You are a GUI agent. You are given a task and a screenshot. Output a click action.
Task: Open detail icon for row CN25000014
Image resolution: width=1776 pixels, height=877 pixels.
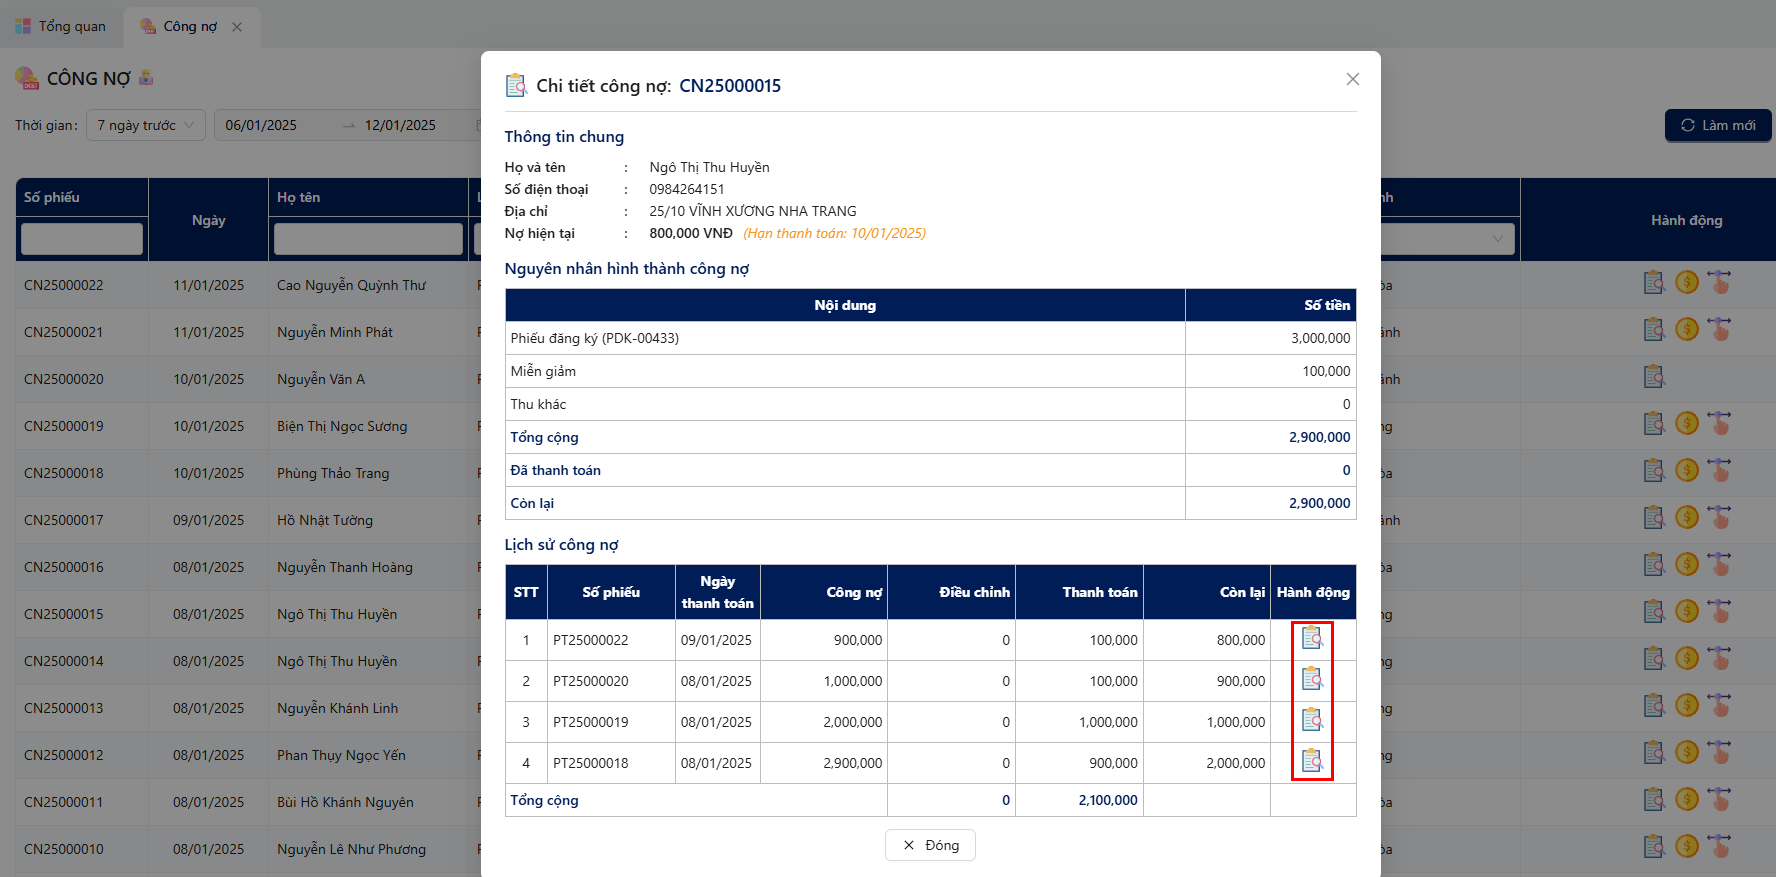tap(1654, 659)
